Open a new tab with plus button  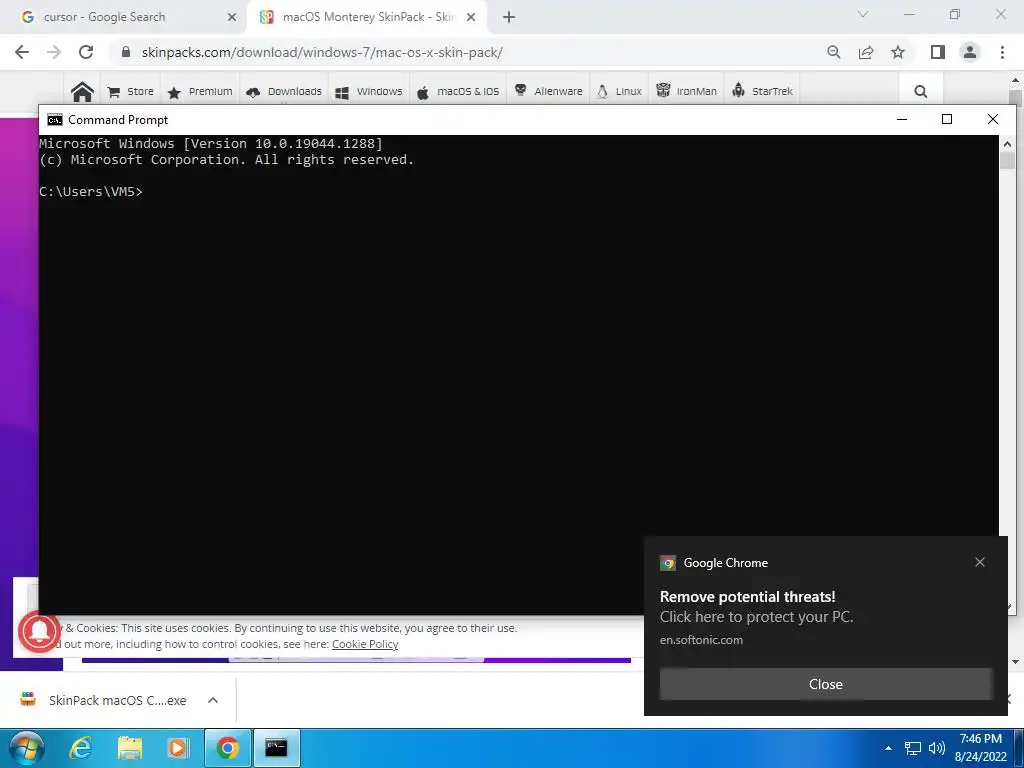point(509,18)
